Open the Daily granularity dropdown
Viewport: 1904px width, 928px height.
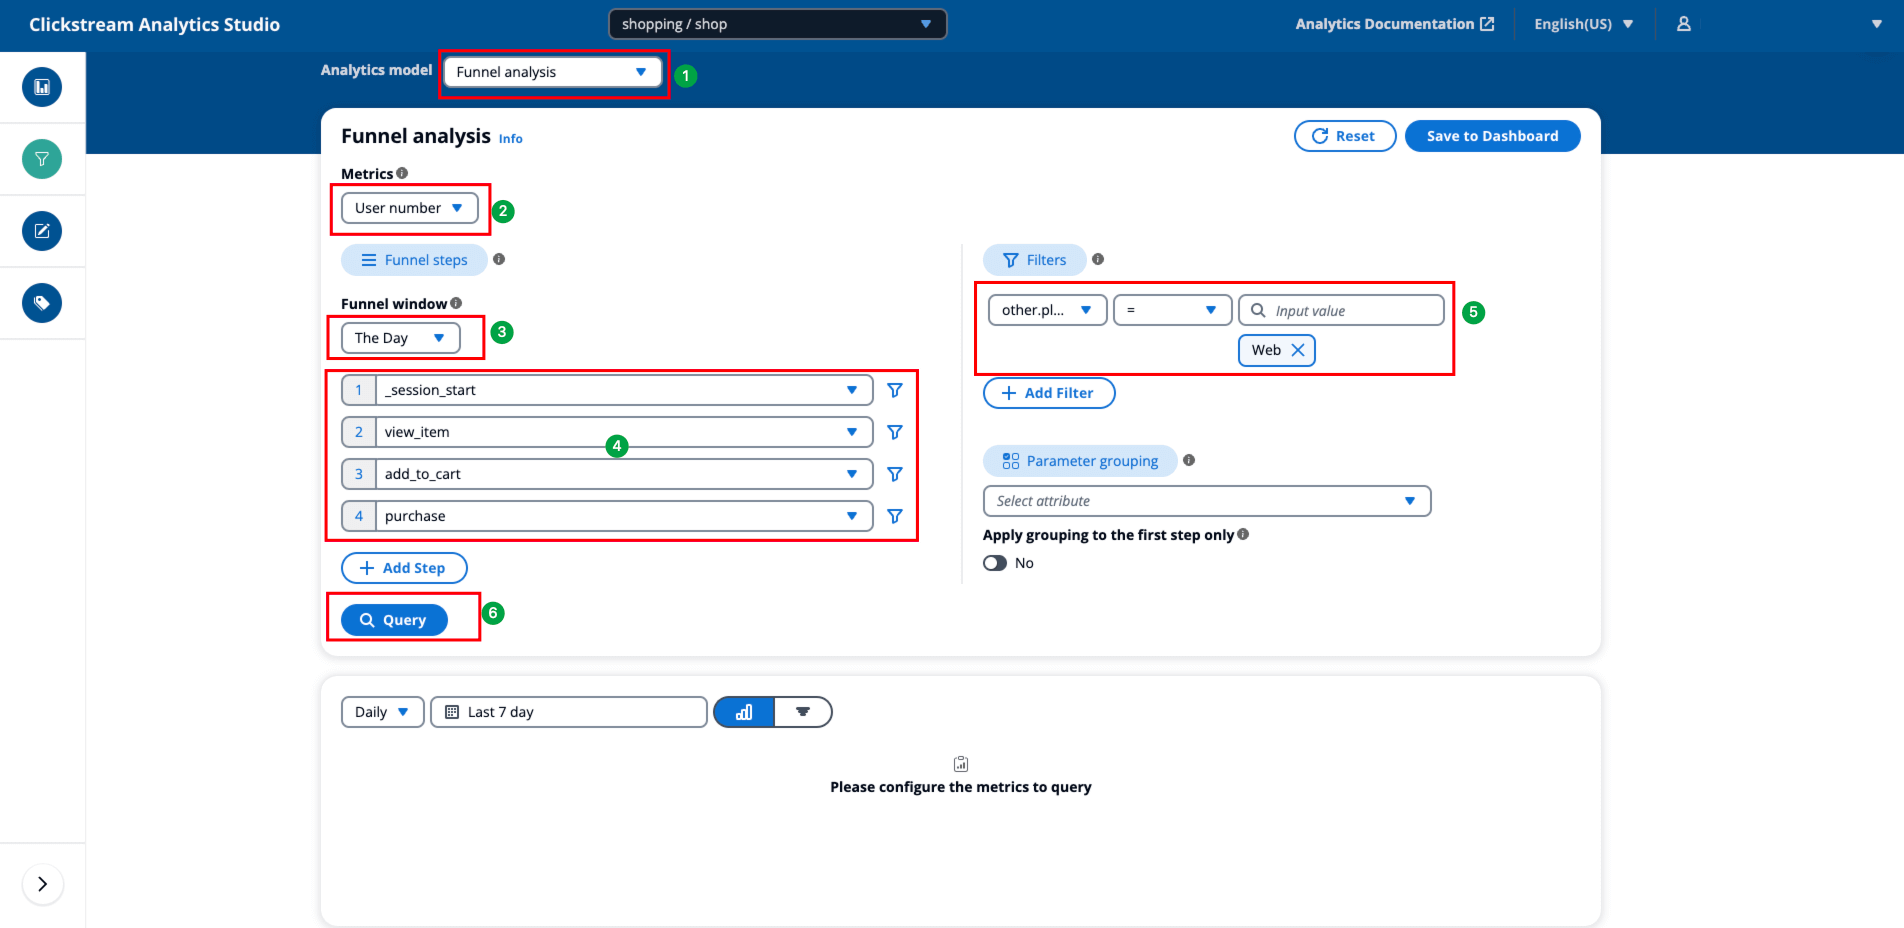point(382,712)
